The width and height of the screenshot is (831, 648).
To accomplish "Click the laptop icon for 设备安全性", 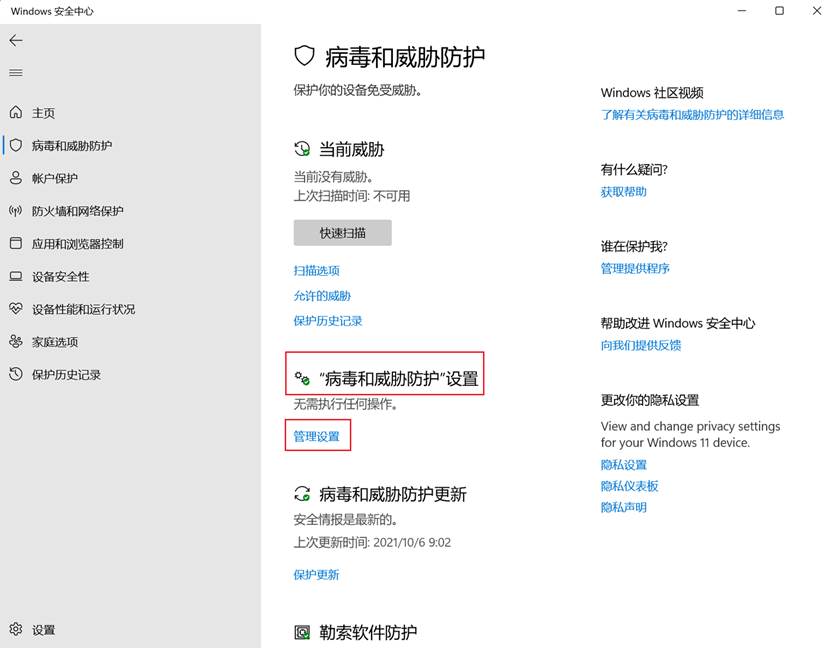I will [x=16, y=276].
